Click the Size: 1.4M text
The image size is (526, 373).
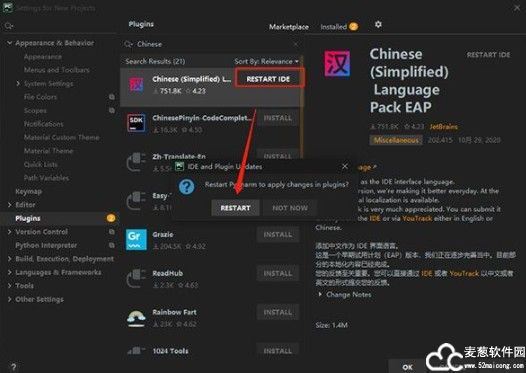(x=331, y=325)
